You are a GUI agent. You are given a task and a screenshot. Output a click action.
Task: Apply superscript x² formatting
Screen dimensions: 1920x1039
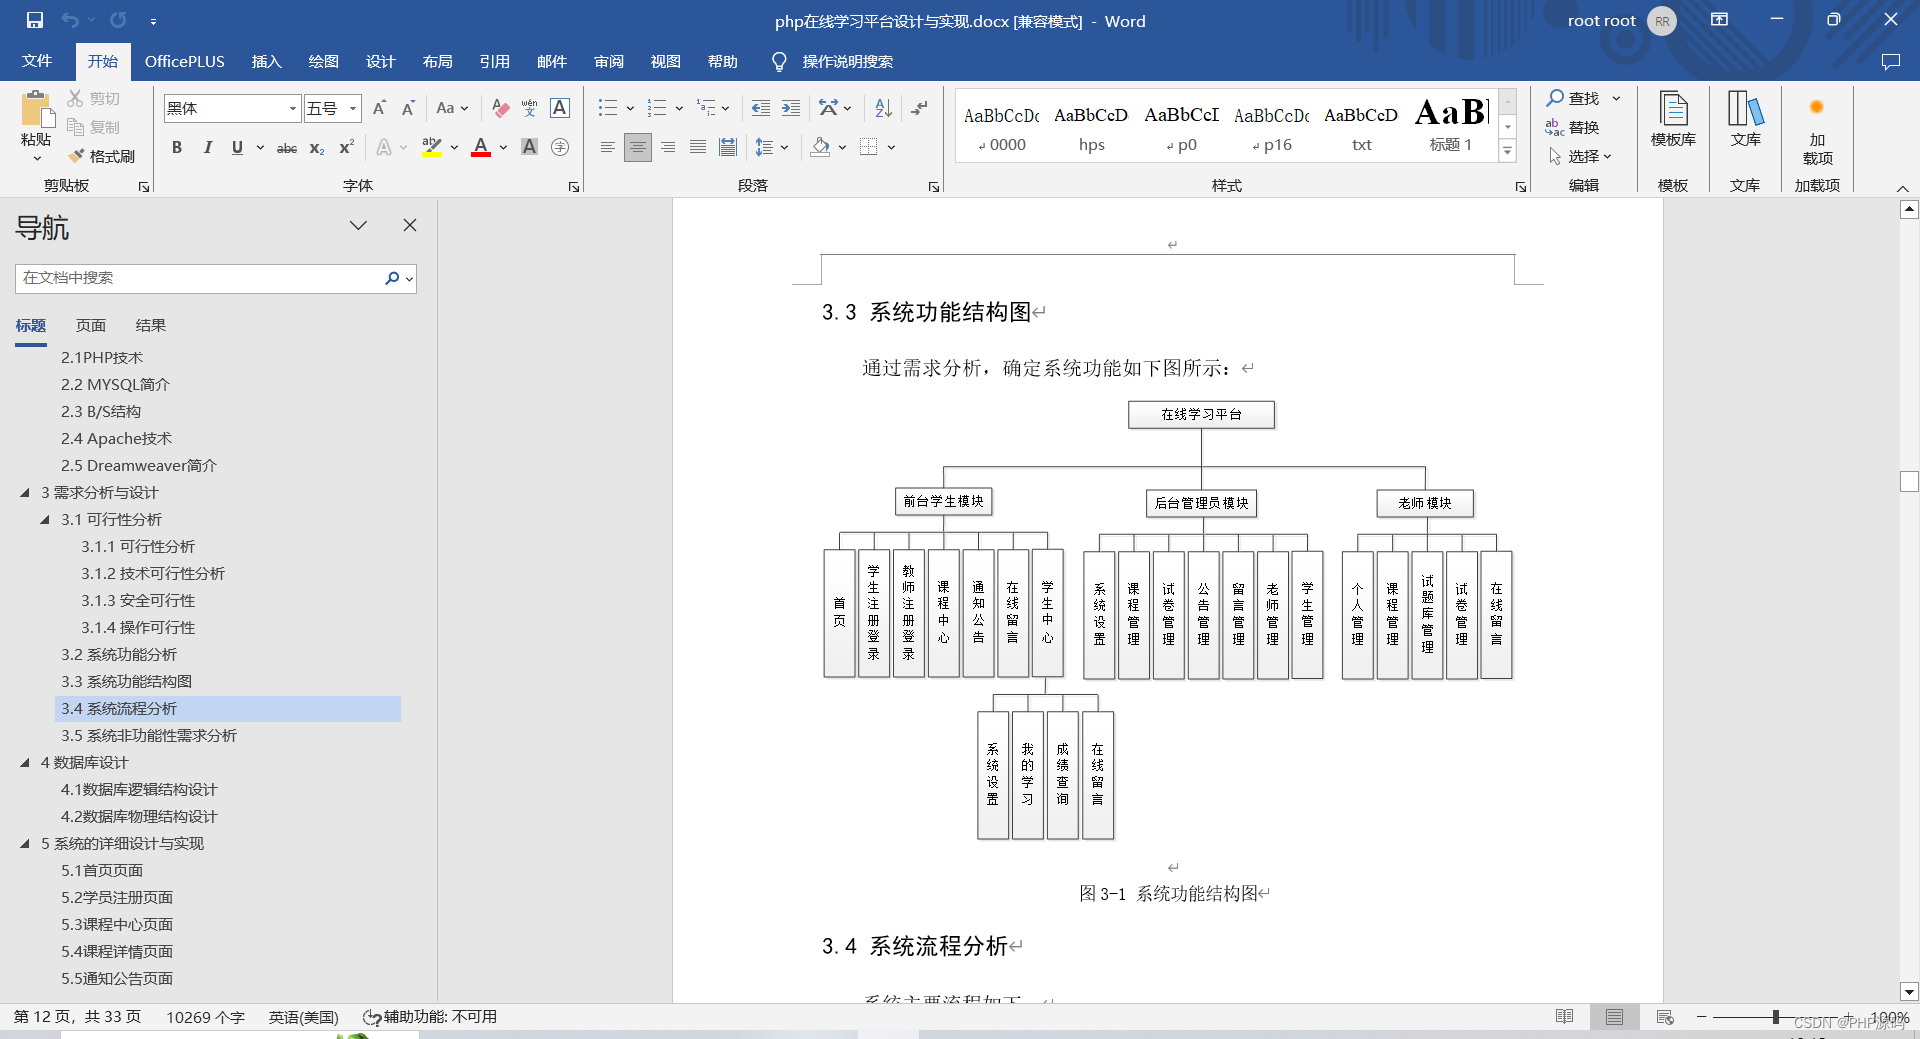coord(346,148)
